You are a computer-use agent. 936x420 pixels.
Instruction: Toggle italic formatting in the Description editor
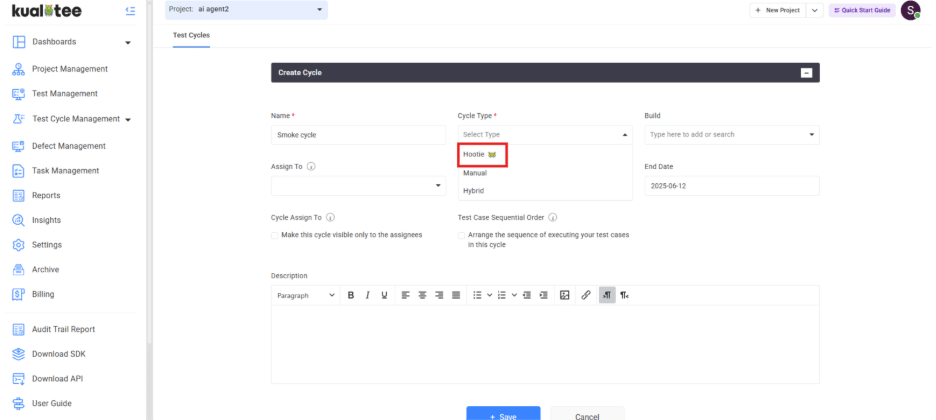click(x=368, y=295)
